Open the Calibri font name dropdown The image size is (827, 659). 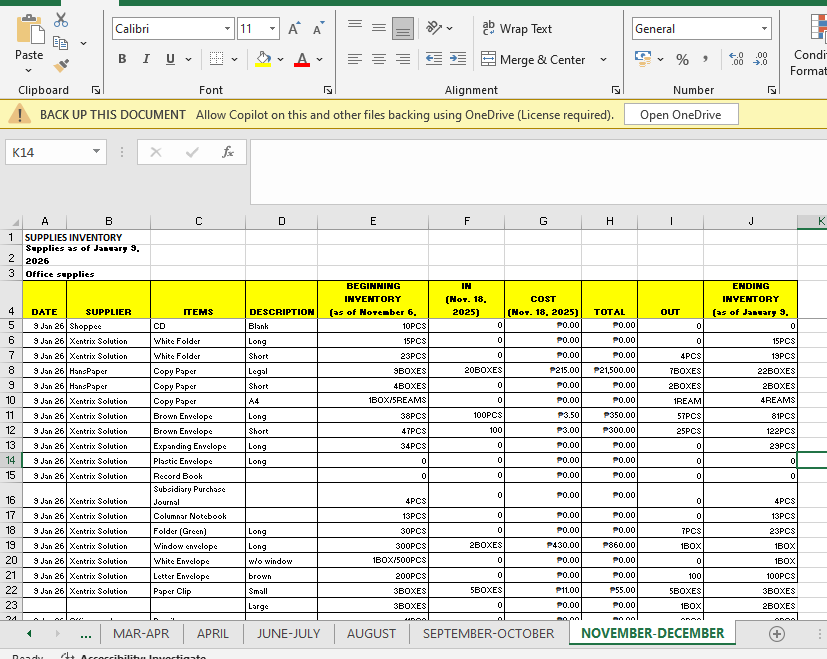(227, 29)
